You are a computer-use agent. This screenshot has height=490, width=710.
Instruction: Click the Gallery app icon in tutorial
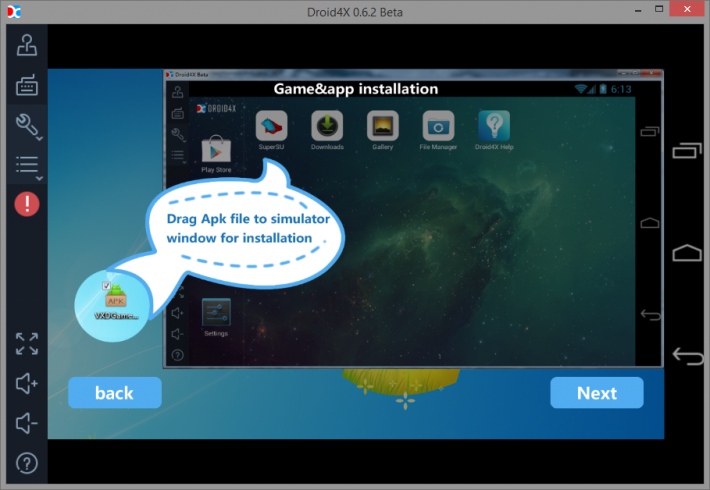tap(383, 126)
